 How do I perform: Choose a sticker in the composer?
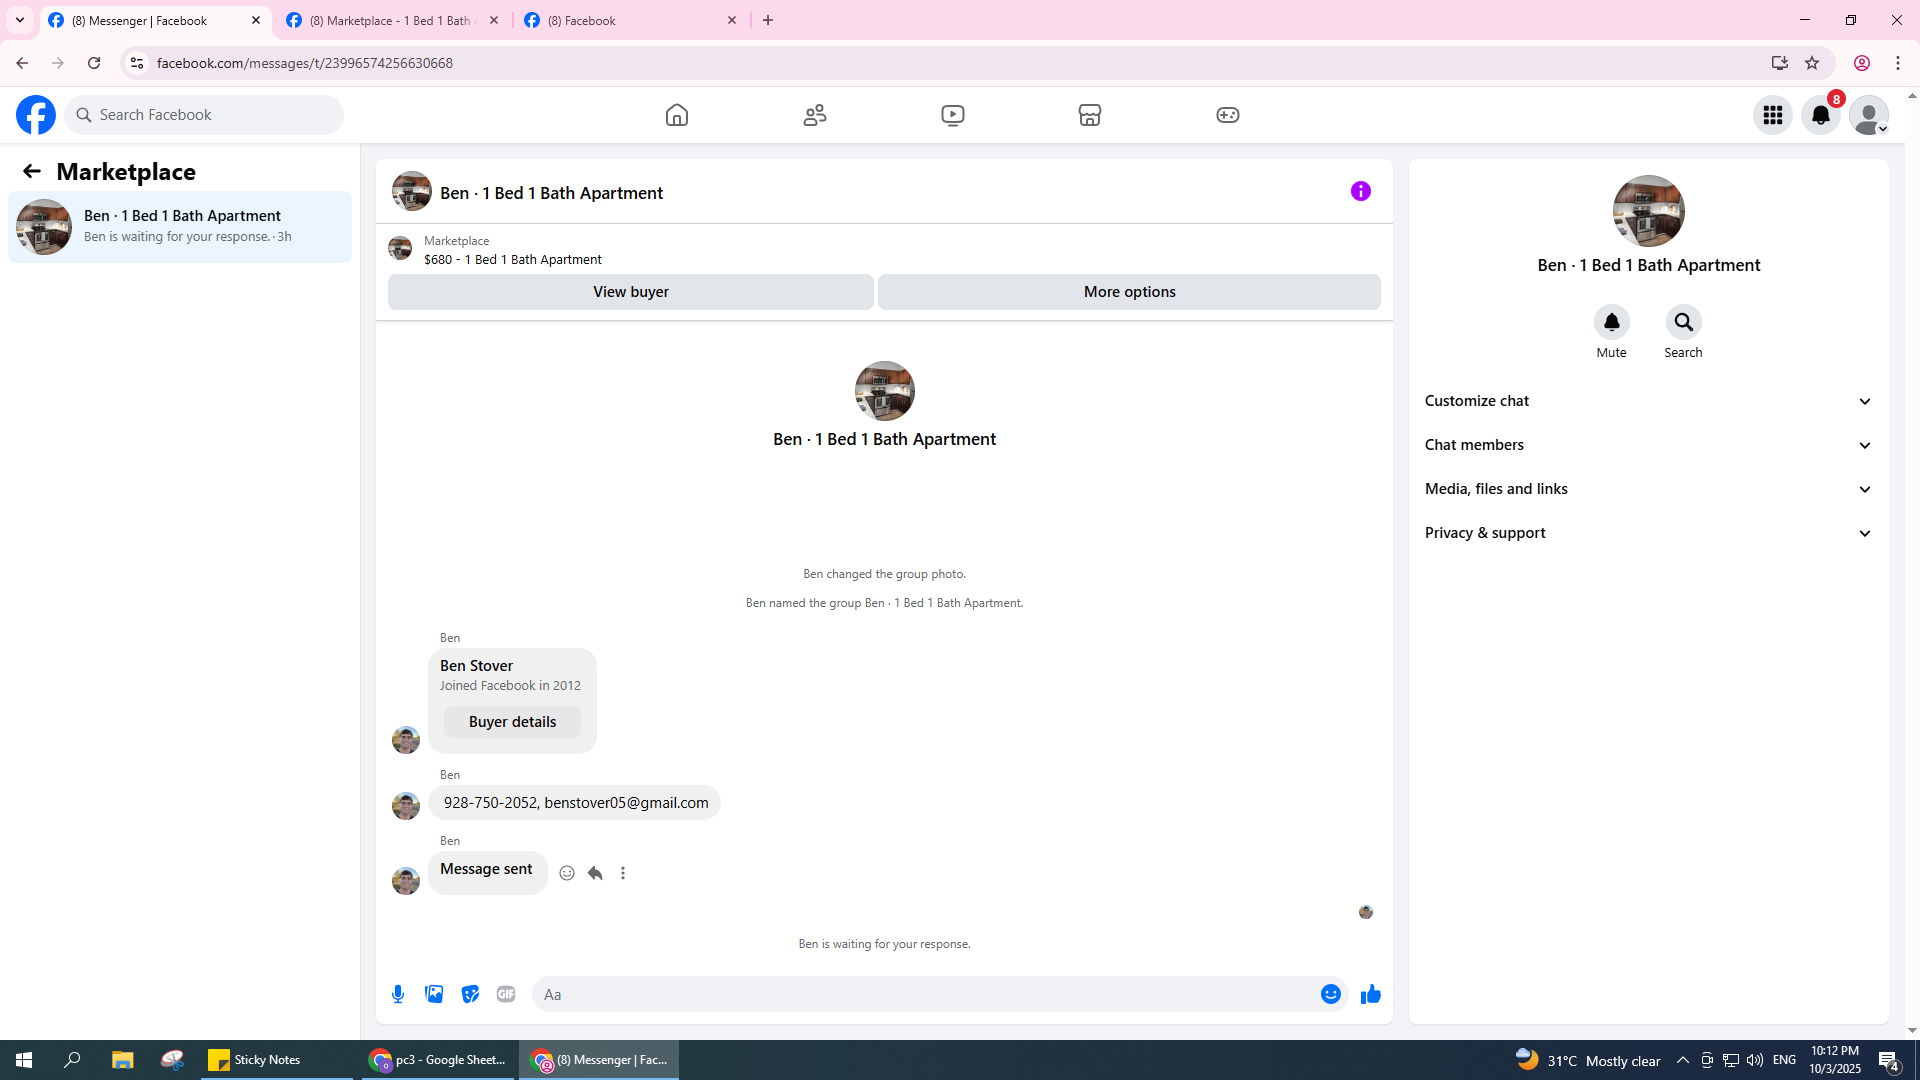[x=470, y=994]
